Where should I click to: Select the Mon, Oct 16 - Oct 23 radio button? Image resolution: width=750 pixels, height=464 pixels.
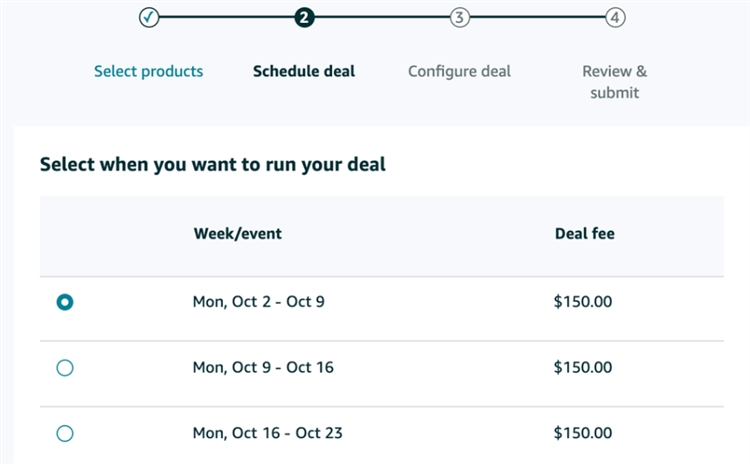[65, 433]
